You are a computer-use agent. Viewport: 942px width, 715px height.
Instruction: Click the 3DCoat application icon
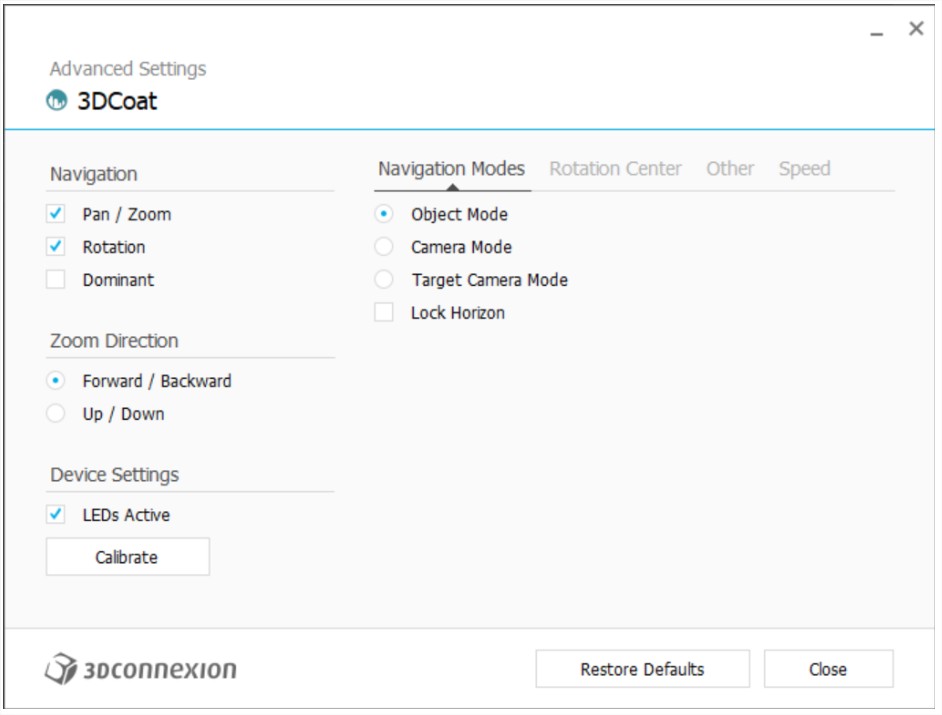click(x=57, y=100)
